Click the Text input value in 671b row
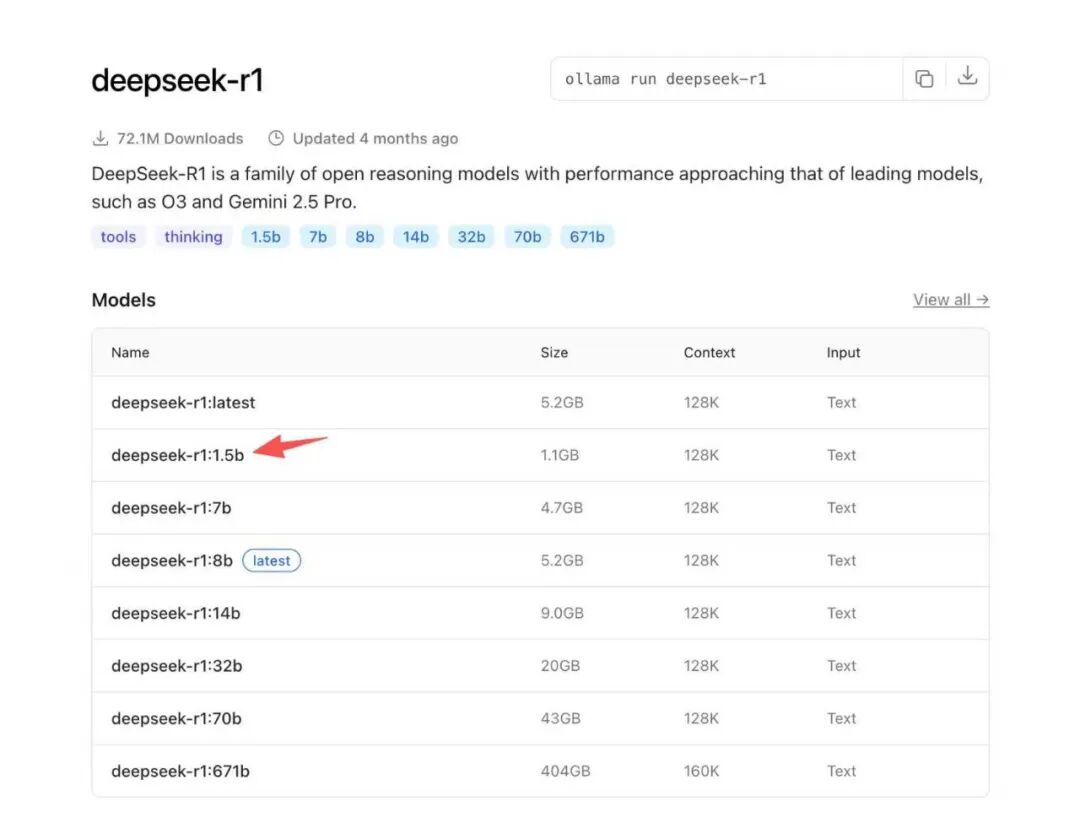The height and width of the screenshot is (829, 1080). tap(841, 772)
